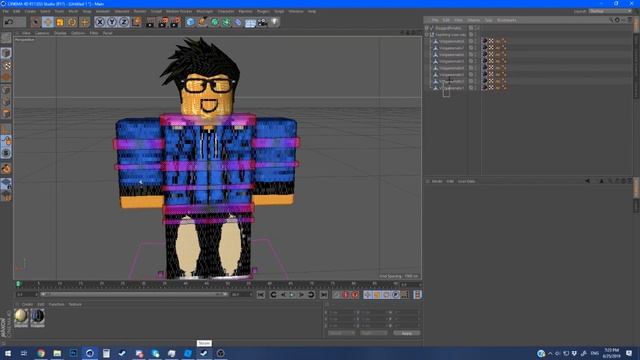Switch to Model mode in left palette

(6, 53)
